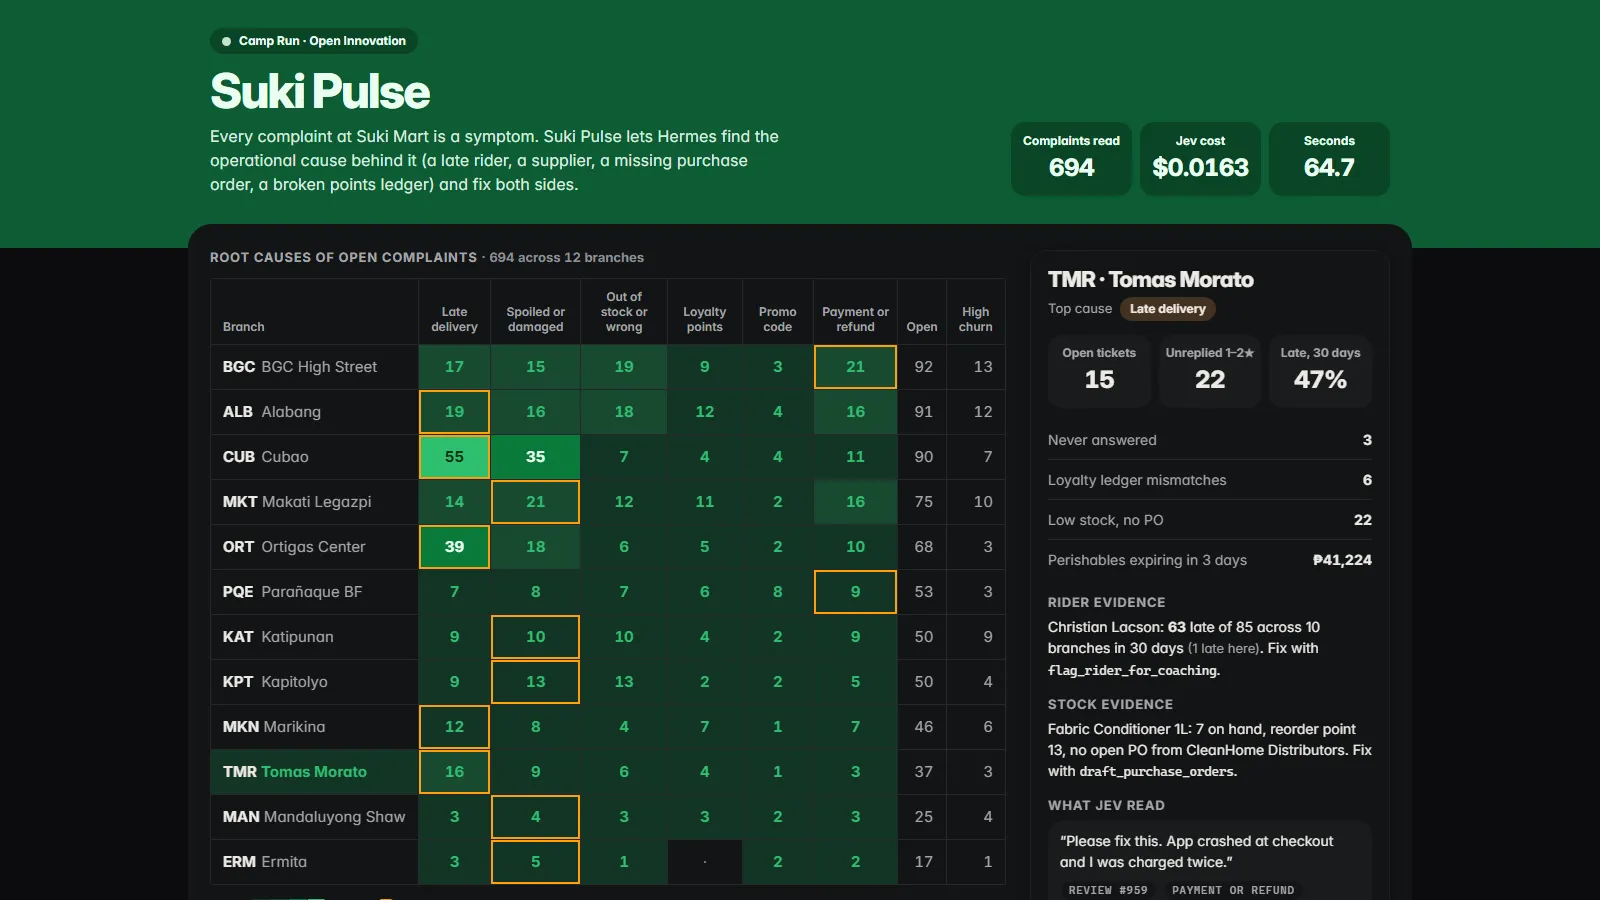Click Ortigas Center's Late delivery cell 39
The height and width of the screenshot is (900, 1600).
click(x=454, y=547)
